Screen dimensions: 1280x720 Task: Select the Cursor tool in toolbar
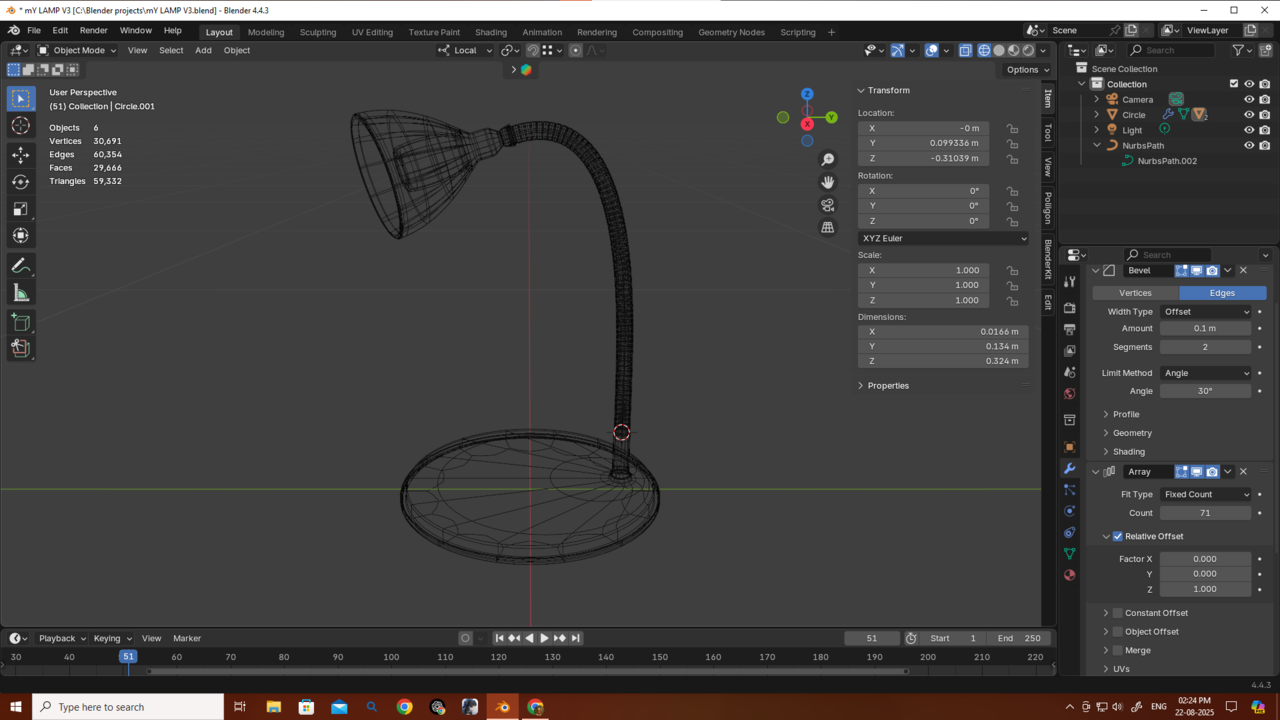coord(21,126)
